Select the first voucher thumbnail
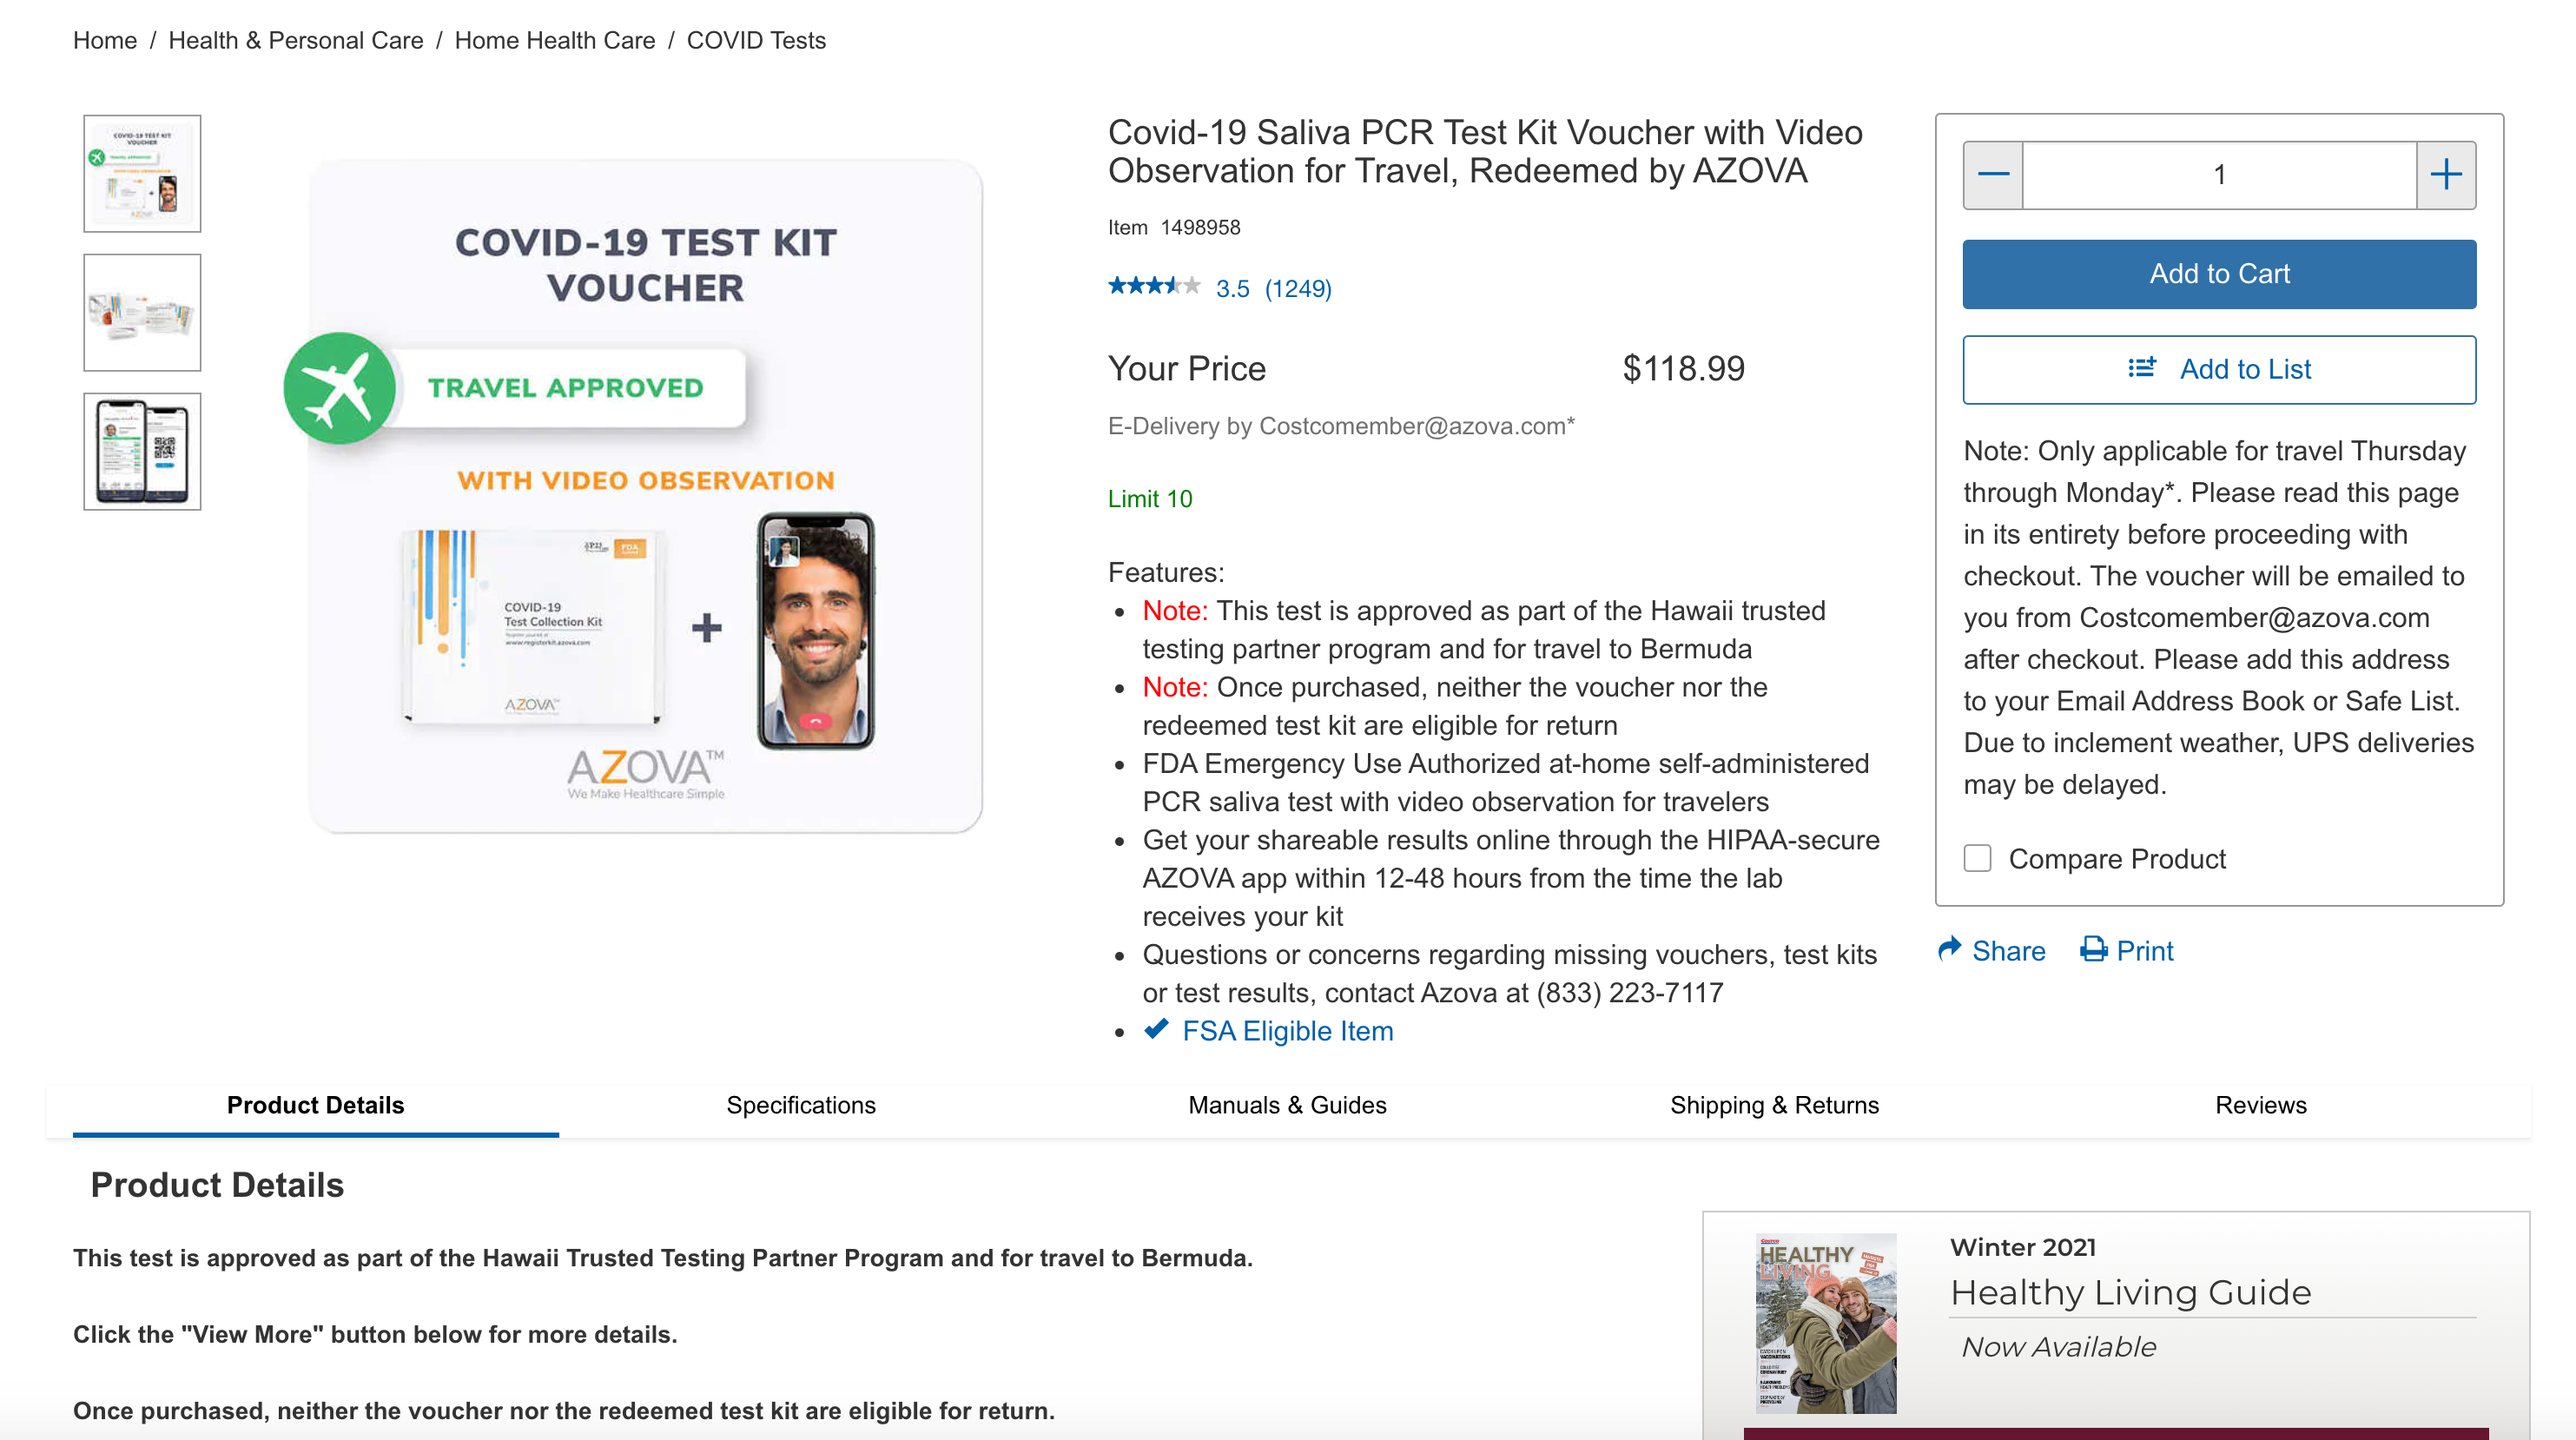Screen dimensions: 2576x1440 (142, 174)
